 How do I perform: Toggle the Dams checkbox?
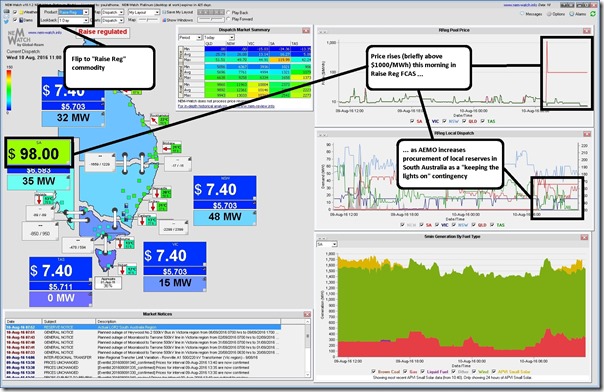tap(15, 20)
